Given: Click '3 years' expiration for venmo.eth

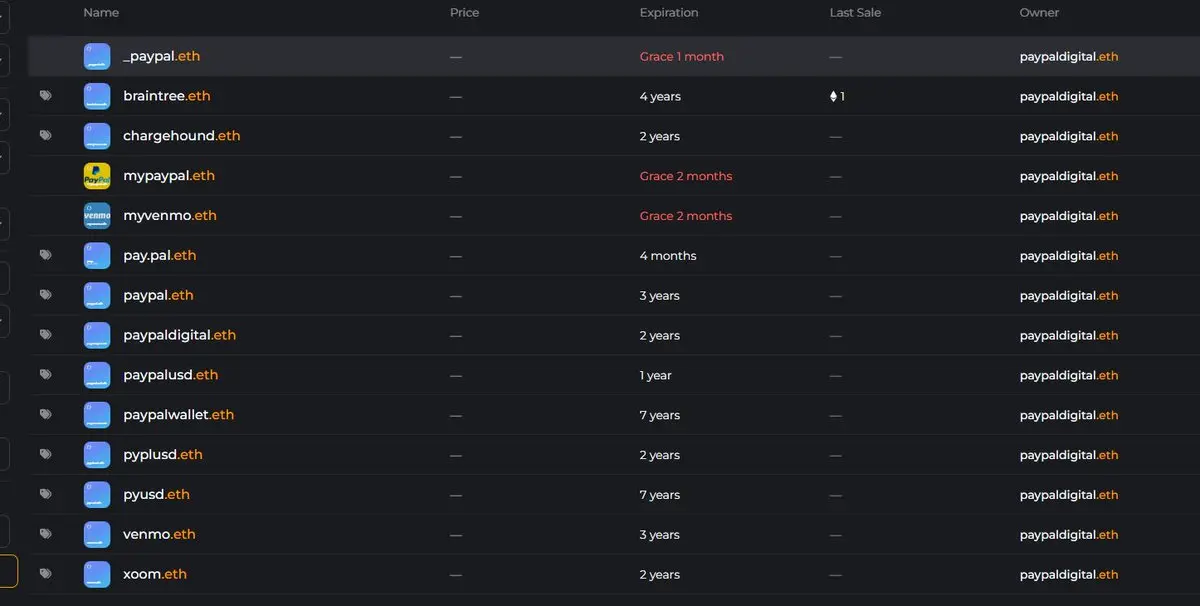Looking at the screenshot, I should click(659, 535).
